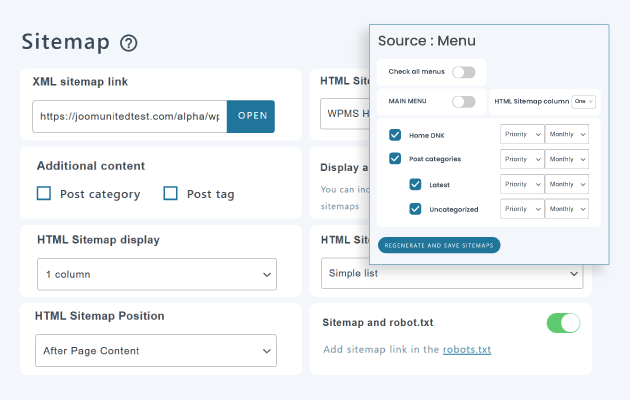This screenshot has width=630, height=400.
Task: Open the HTML Sitemap column dropdown
Action: 583,102
